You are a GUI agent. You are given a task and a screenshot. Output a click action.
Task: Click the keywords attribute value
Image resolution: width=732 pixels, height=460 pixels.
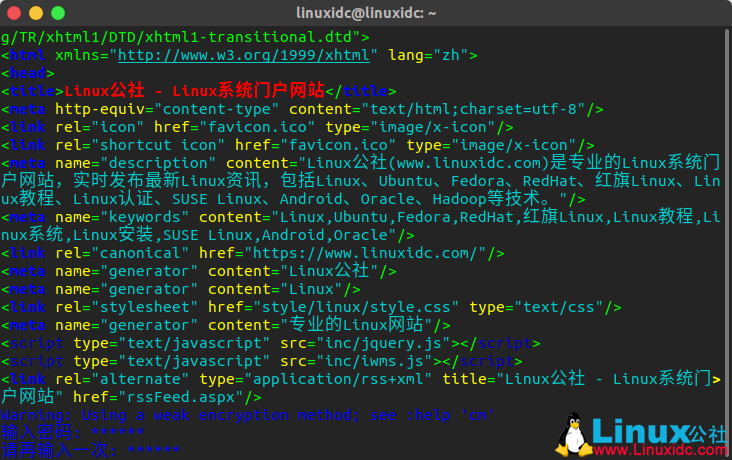144,217
